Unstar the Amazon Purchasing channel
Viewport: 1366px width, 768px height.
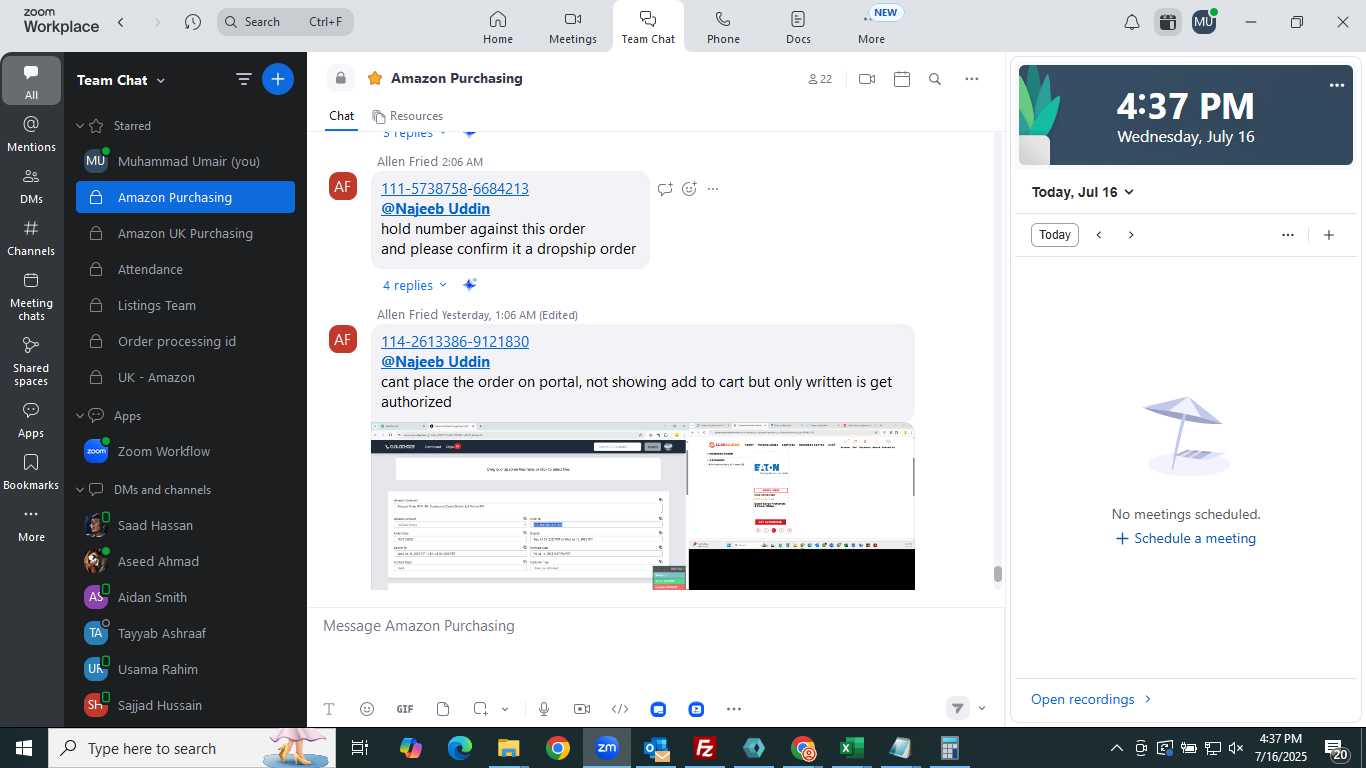pos(375,78)
